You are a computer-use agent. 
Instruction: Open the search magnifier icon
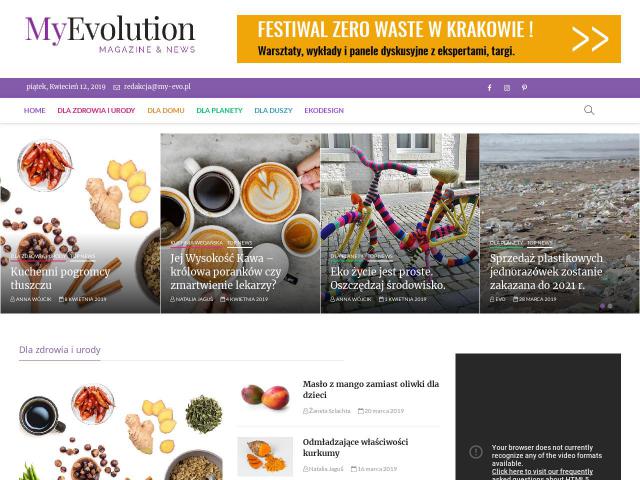pyautogui.click(x=589, y=110)
